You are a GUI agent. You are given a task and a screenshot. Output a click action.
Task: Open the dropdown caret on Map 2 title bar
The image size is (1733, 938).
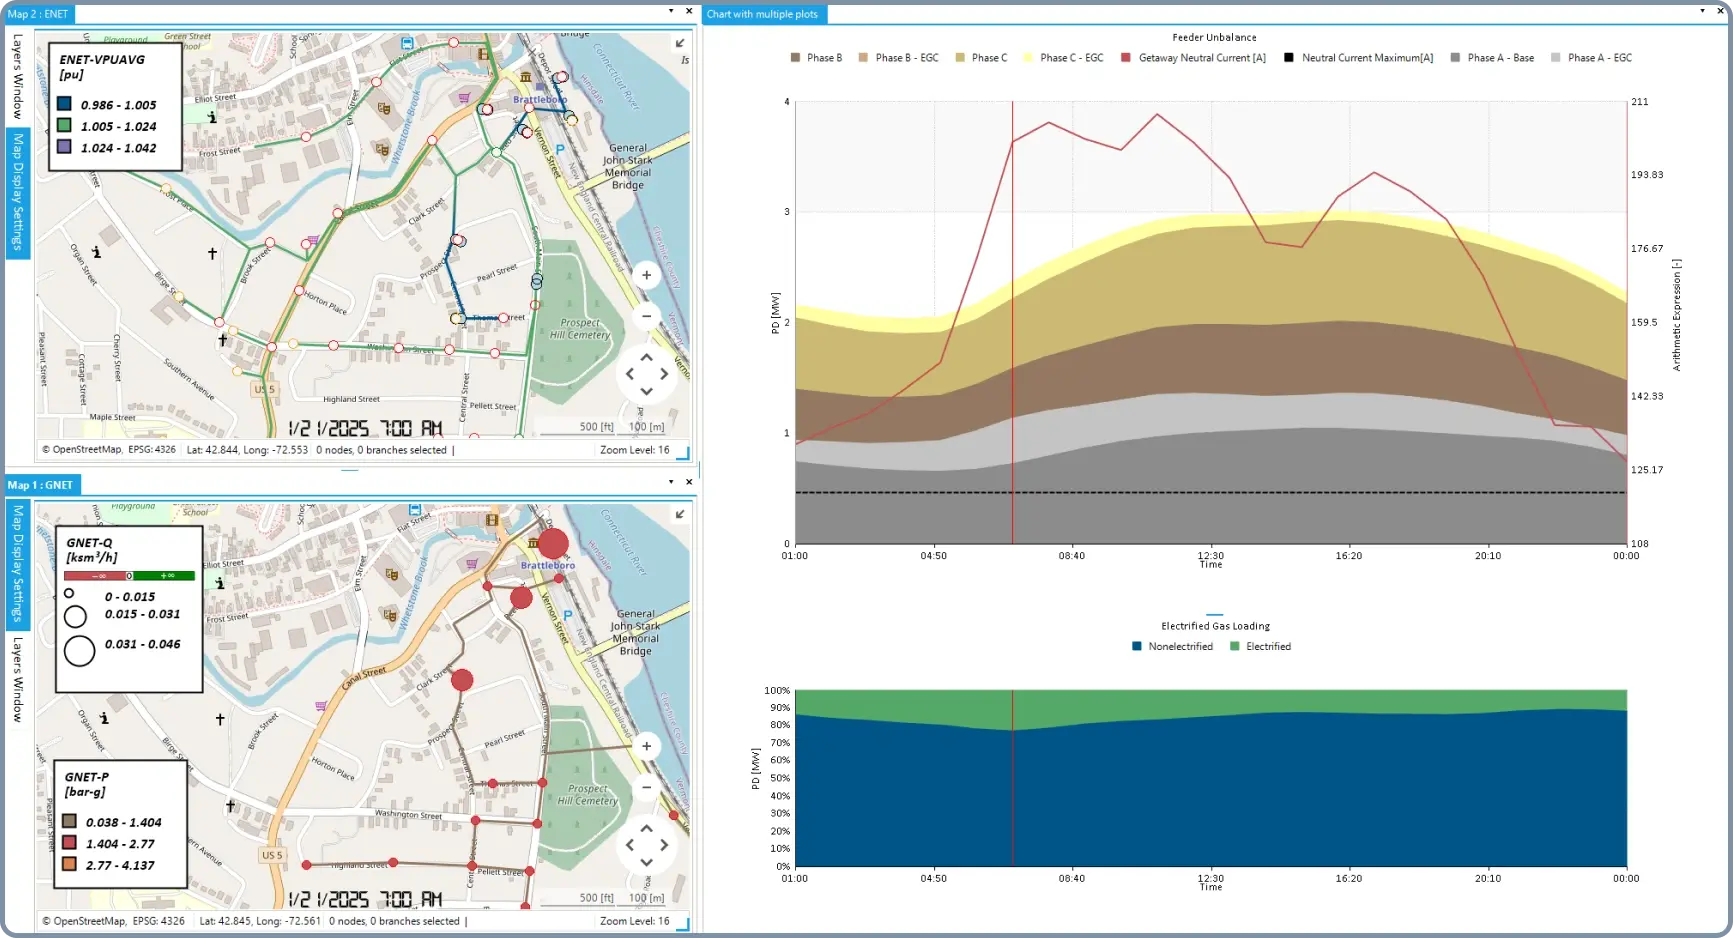(670, 10)
